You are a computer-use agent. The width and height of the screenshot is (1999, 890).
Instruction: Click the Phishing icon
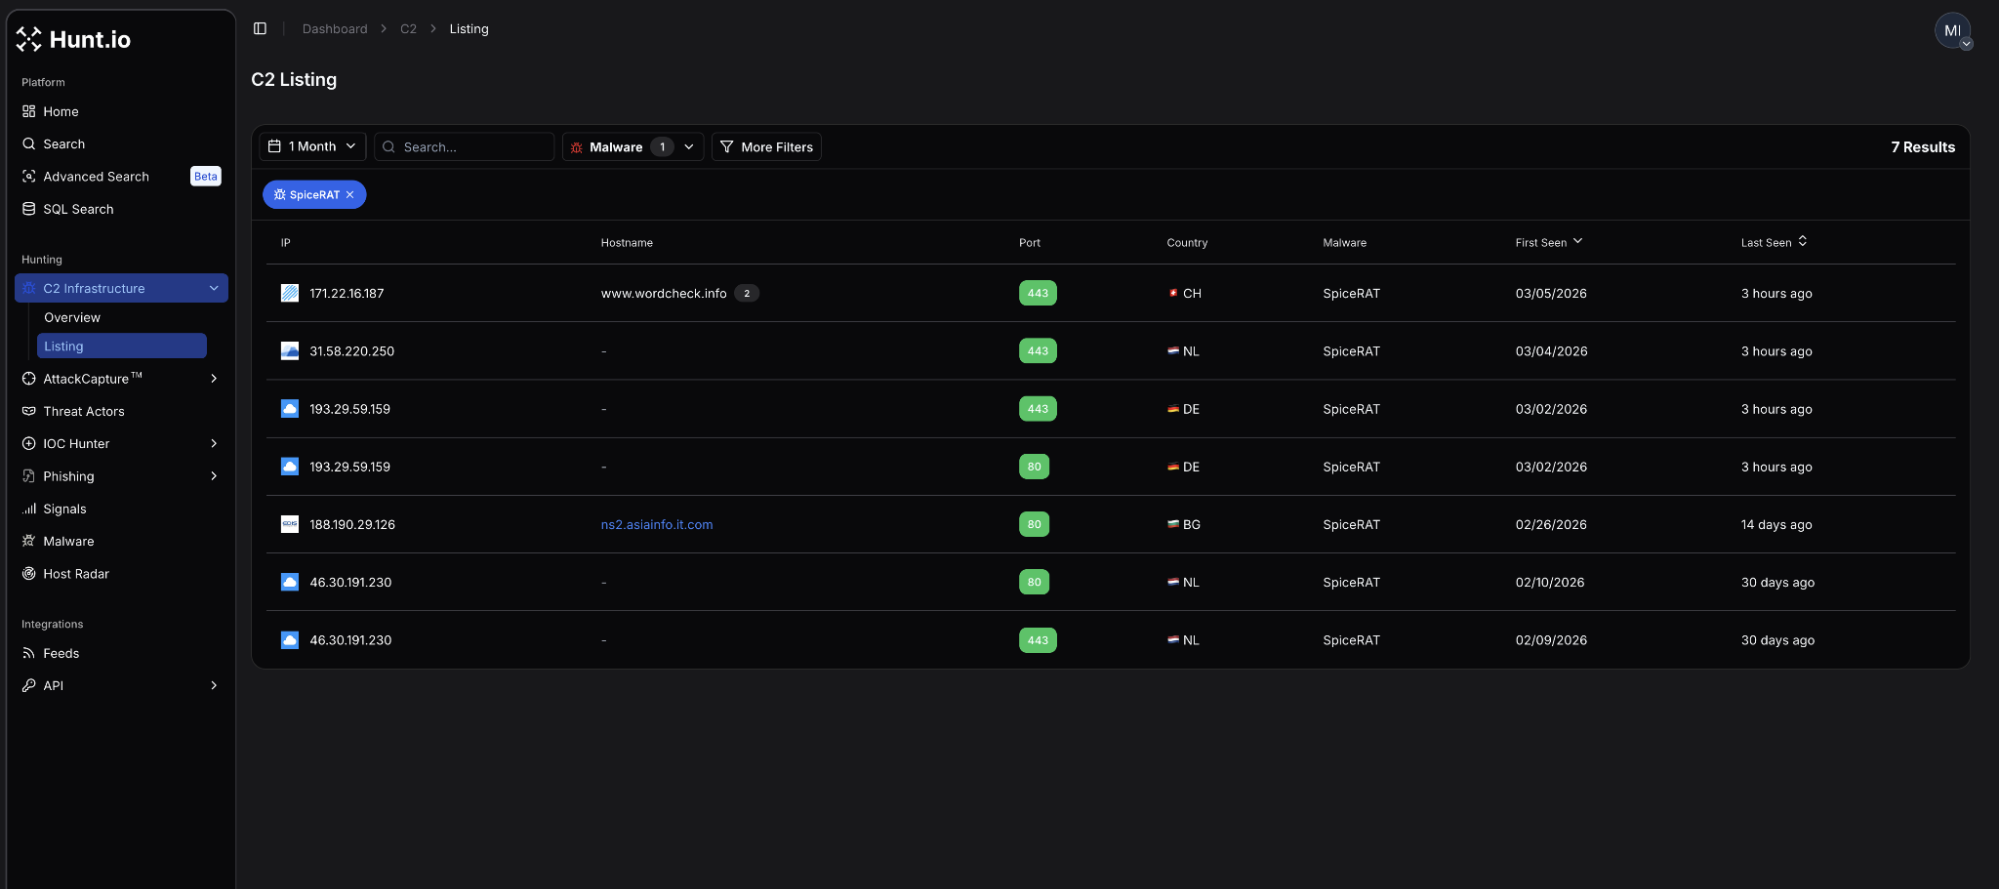point(29,476)
